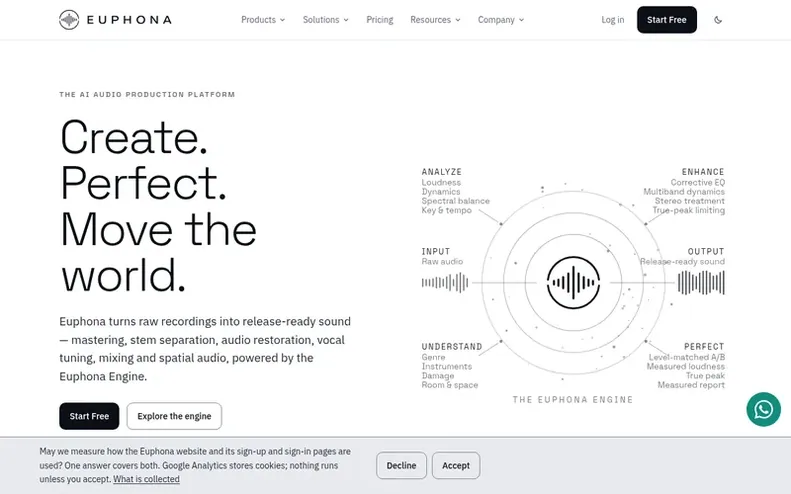
Task: Accept analytics cookies
Action: (x=456, y=465)
